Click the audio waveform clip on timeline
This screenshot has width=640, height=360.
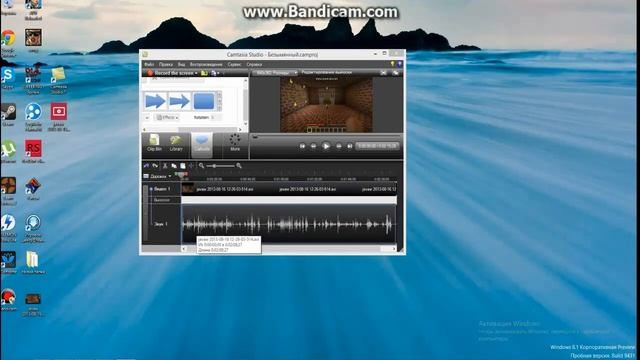pyautogui.click(x=289, y=224)
